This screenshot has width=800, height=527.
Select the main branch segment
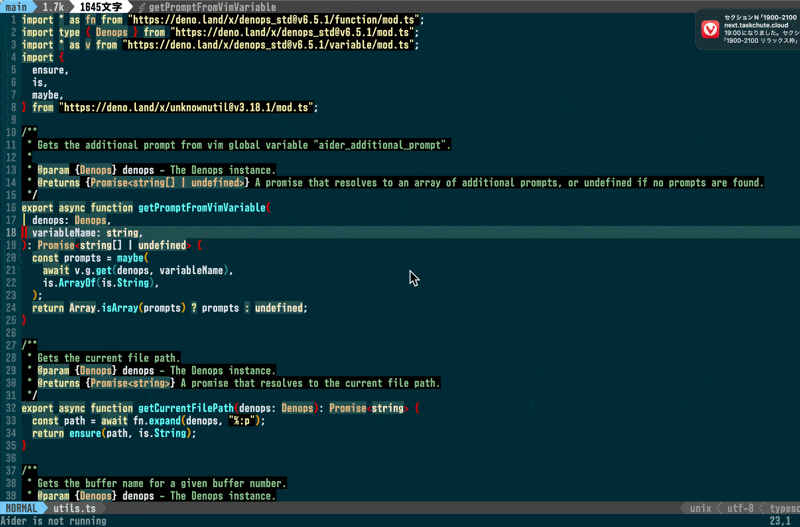[16, 7]
